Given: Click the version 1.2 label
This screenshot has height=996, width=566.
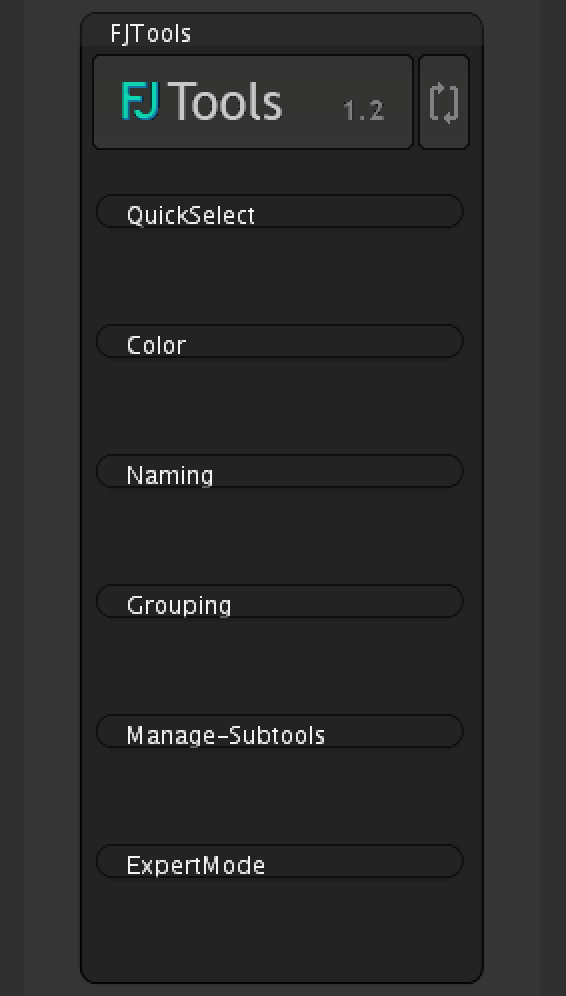Looking at the screenshot, I should [x=363, y=111].
